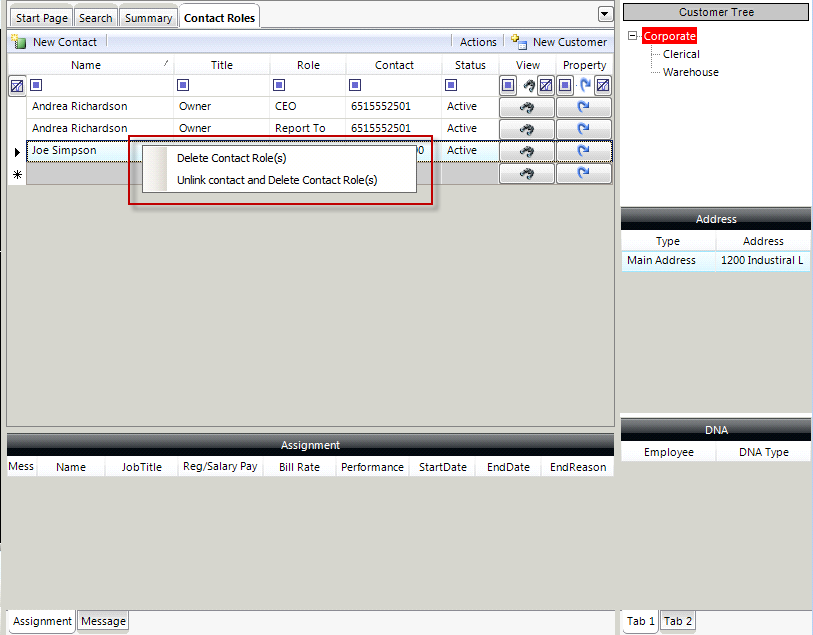Image resolution: width=813 pixels, height=635 pixels.
Task: Clear the View column filter
Action: click(546, 85)
